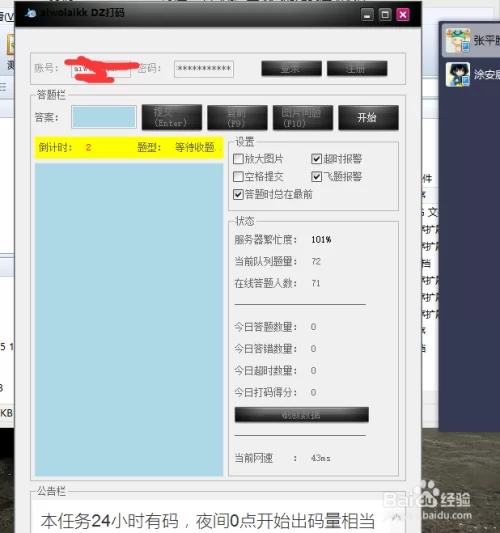This screenshot has width=500, height=533.
Task: Click the 在线答题人数 value 71
Action: coord(316,283)
